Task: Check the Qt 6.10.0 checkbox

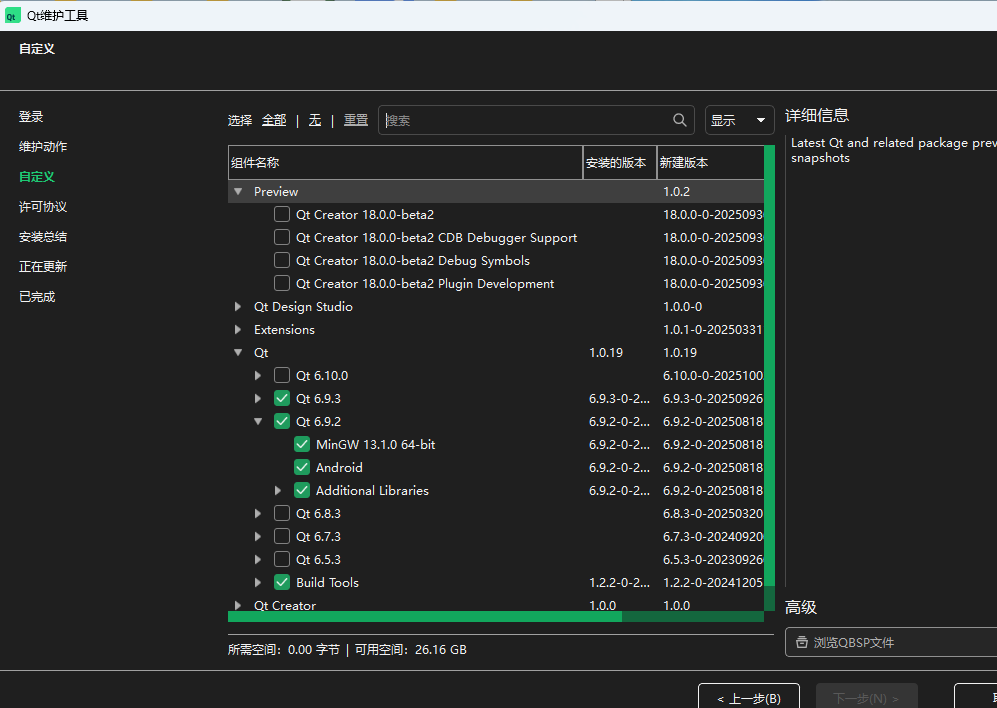Action: click(x=282, y=375)
